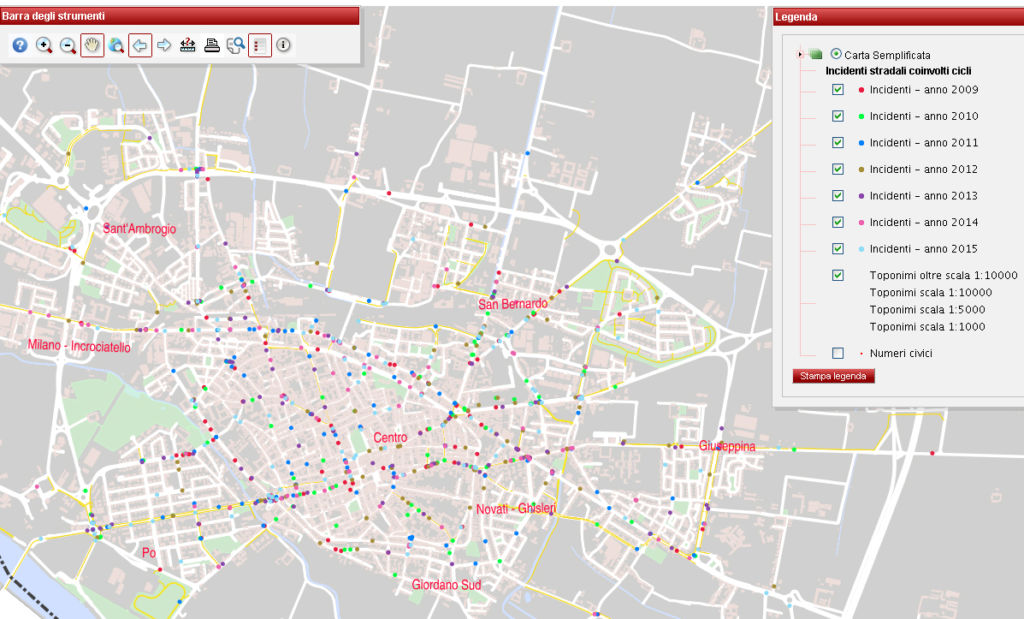
Task: Select the zoom in magnifier tool
Action: click(44, 45)
